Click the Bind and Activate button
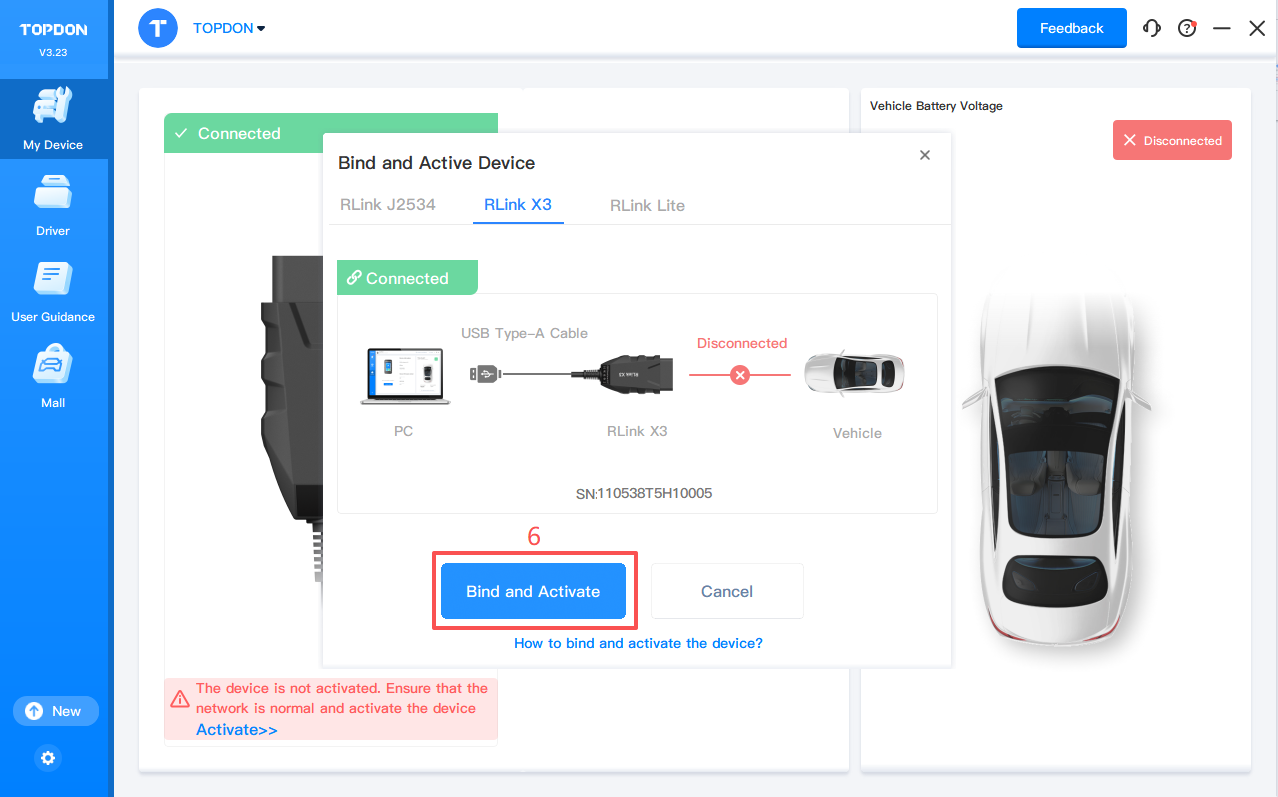 [533, 591]
